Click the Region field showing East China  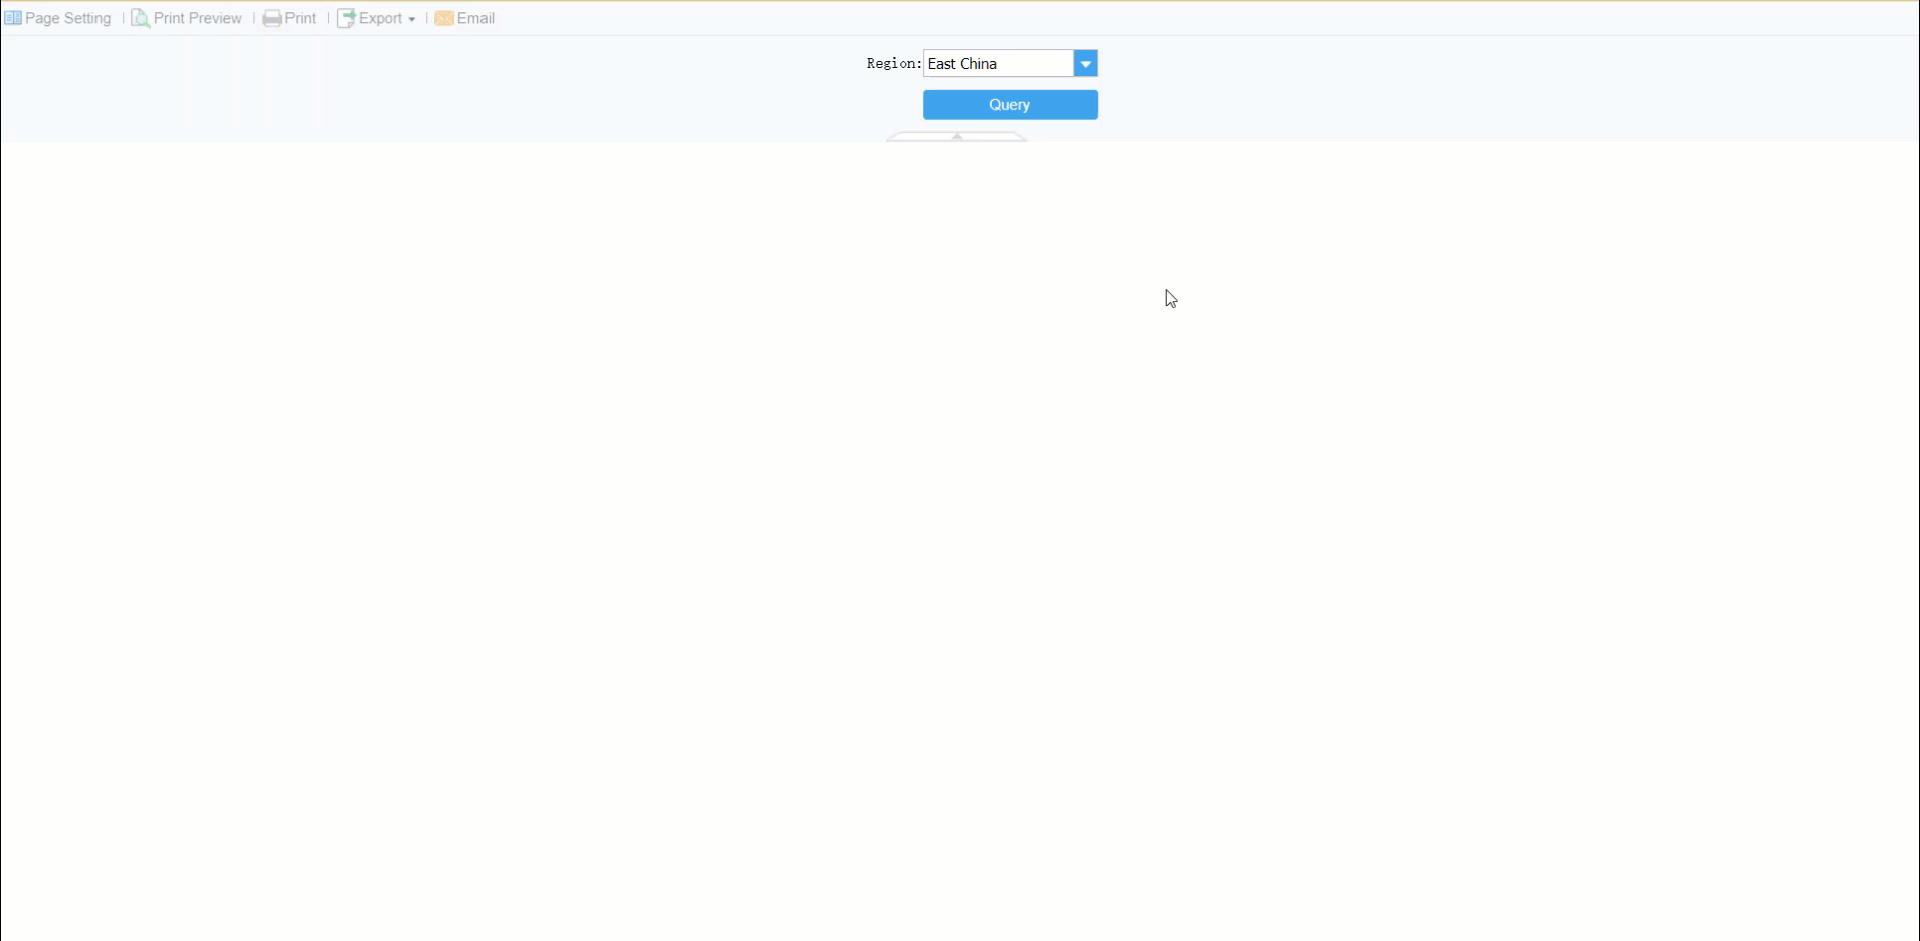point(998,63)
